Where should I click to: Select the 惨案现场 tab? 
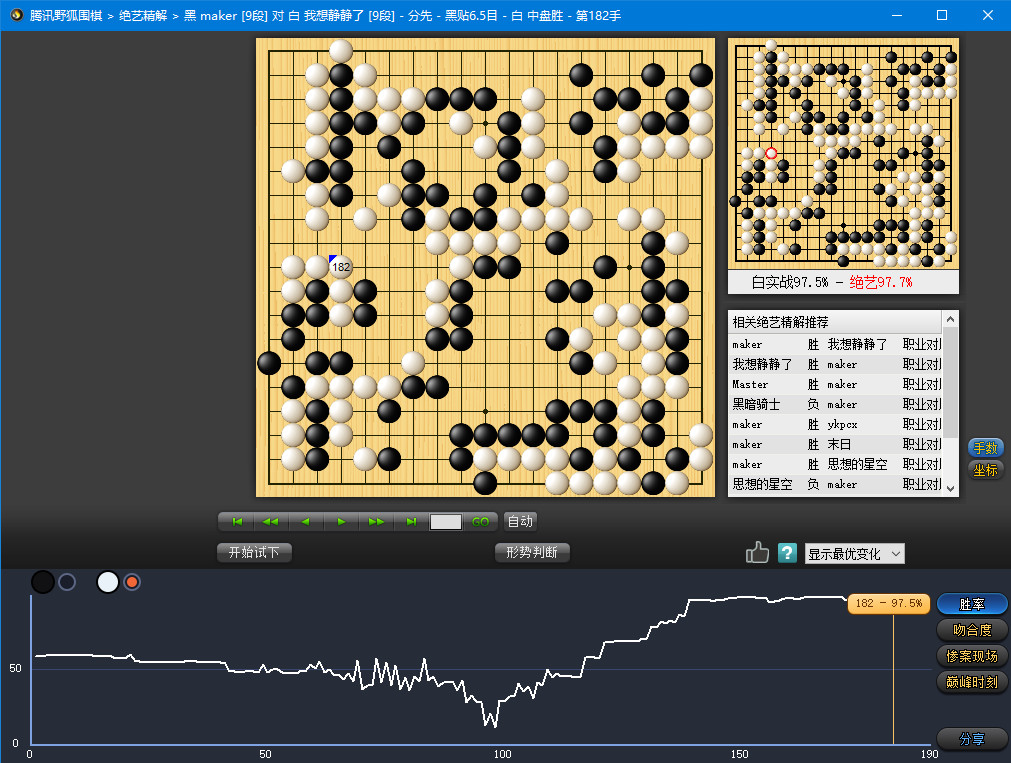point(972,656)
